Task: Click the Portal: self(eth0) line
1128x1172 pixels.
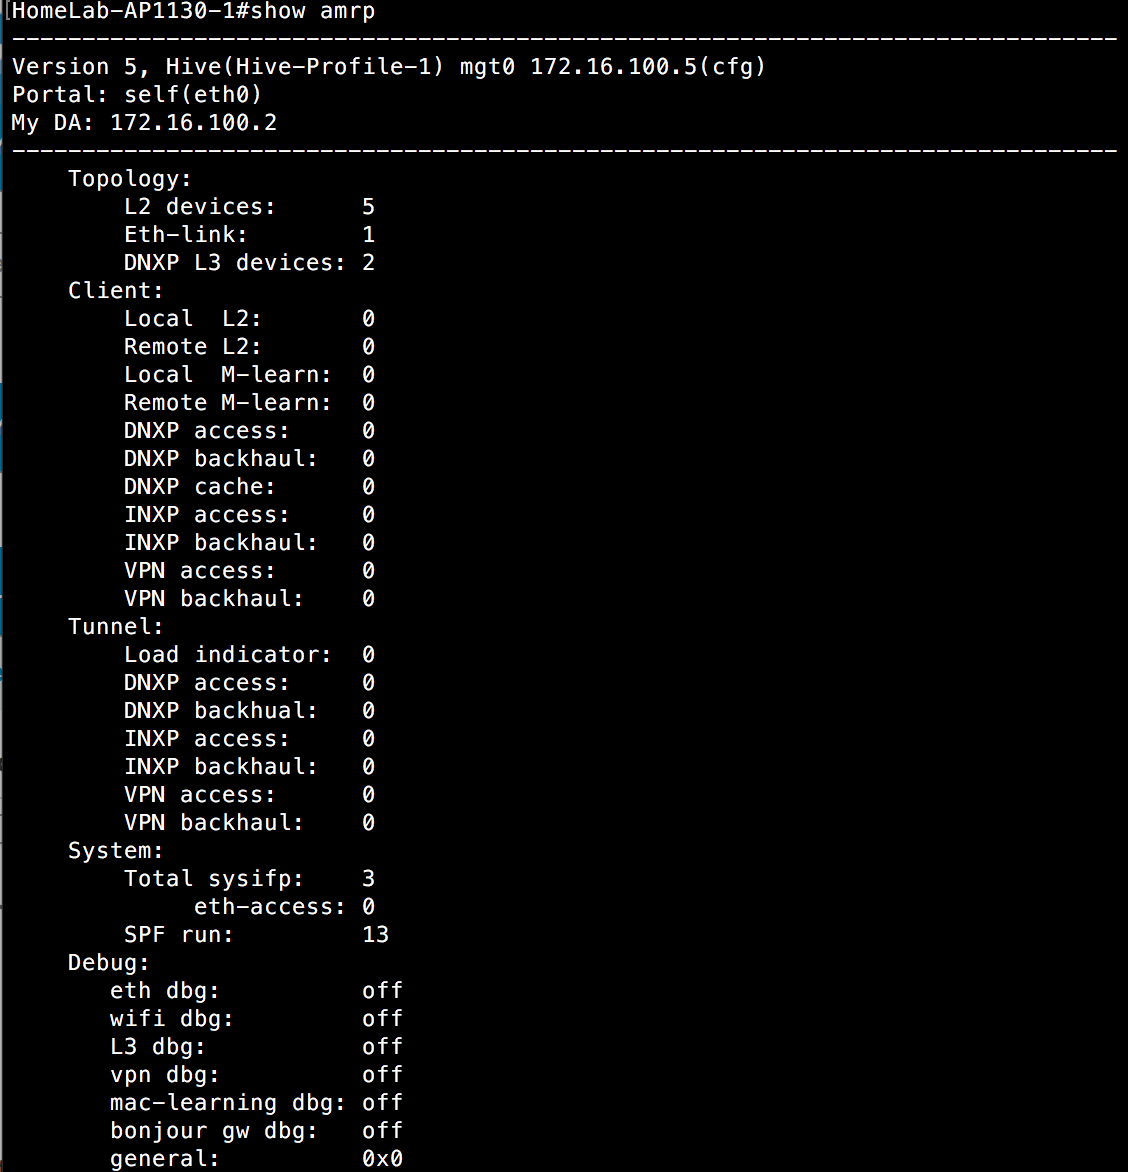Action: (x=137, y=95)
